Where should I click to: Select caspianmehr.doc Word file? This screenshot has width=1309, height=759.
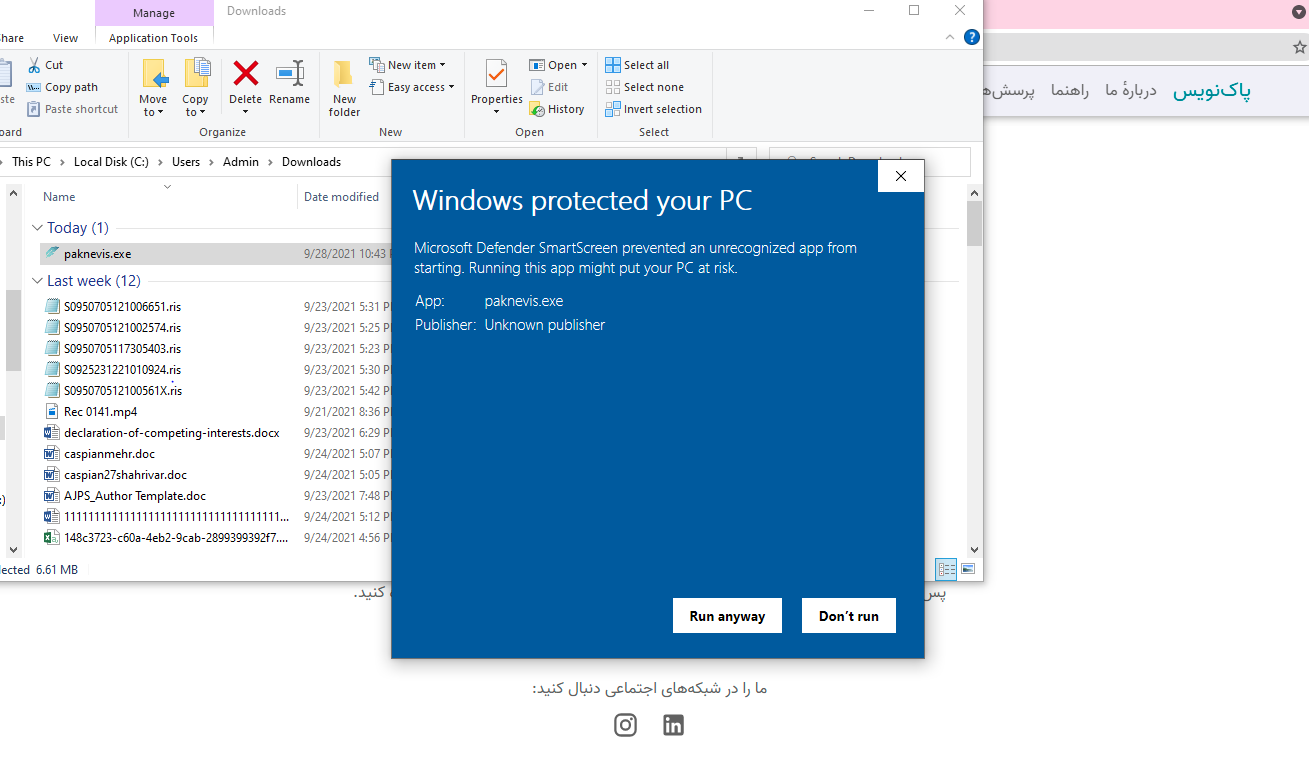click(100, 454)
